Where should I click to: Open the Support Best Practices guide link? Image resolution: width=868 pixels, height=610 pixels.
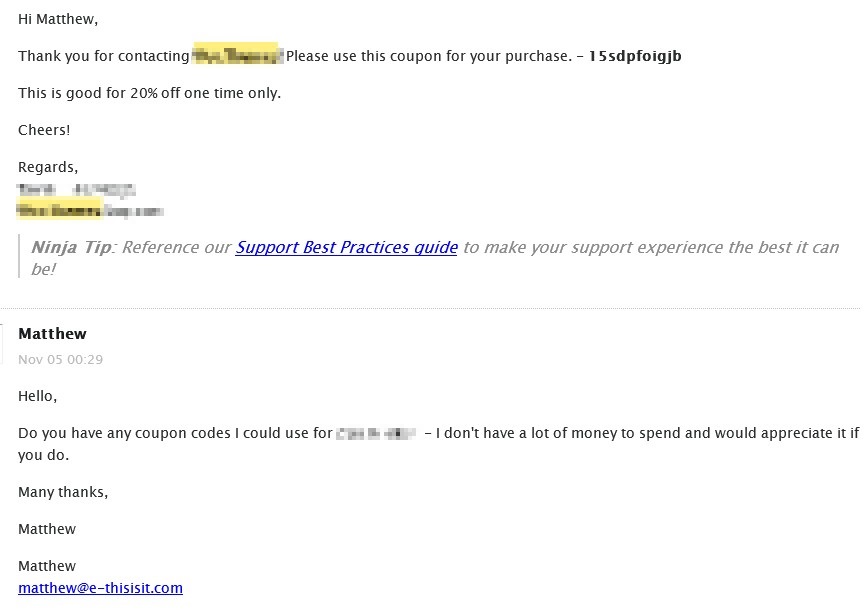click(x=347, y=247)
